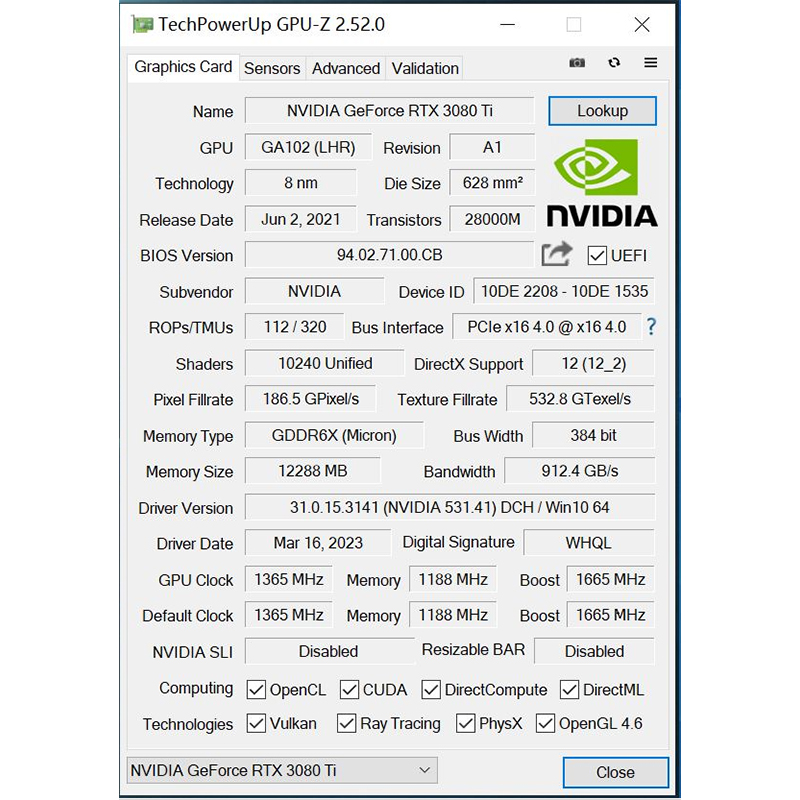Open the Validation tab
This screenshot has height=800, width=800.
point(425,68)
